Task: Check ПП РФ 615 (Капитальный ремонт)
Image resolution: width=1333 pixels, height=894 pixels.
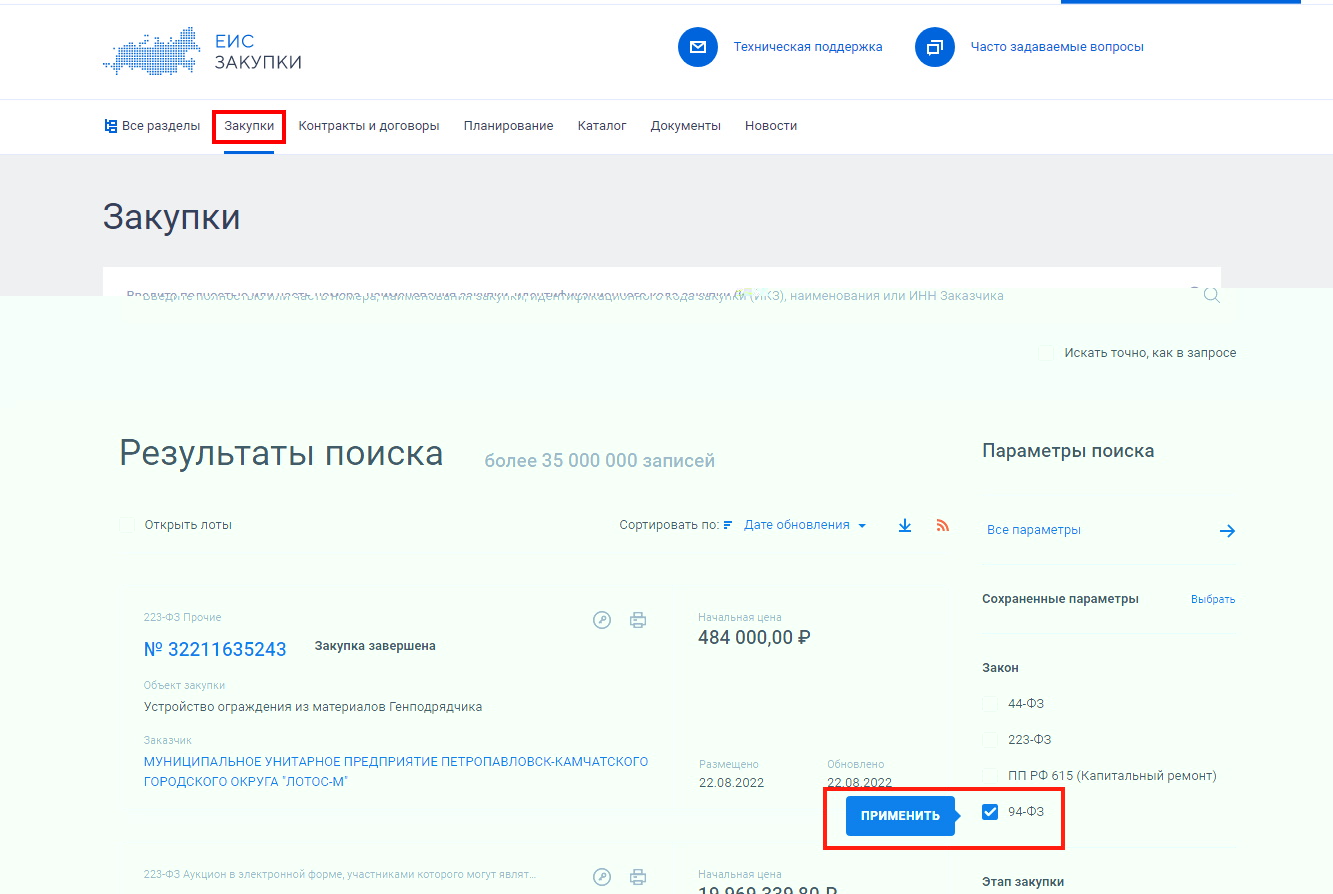Action: point(990,776)
